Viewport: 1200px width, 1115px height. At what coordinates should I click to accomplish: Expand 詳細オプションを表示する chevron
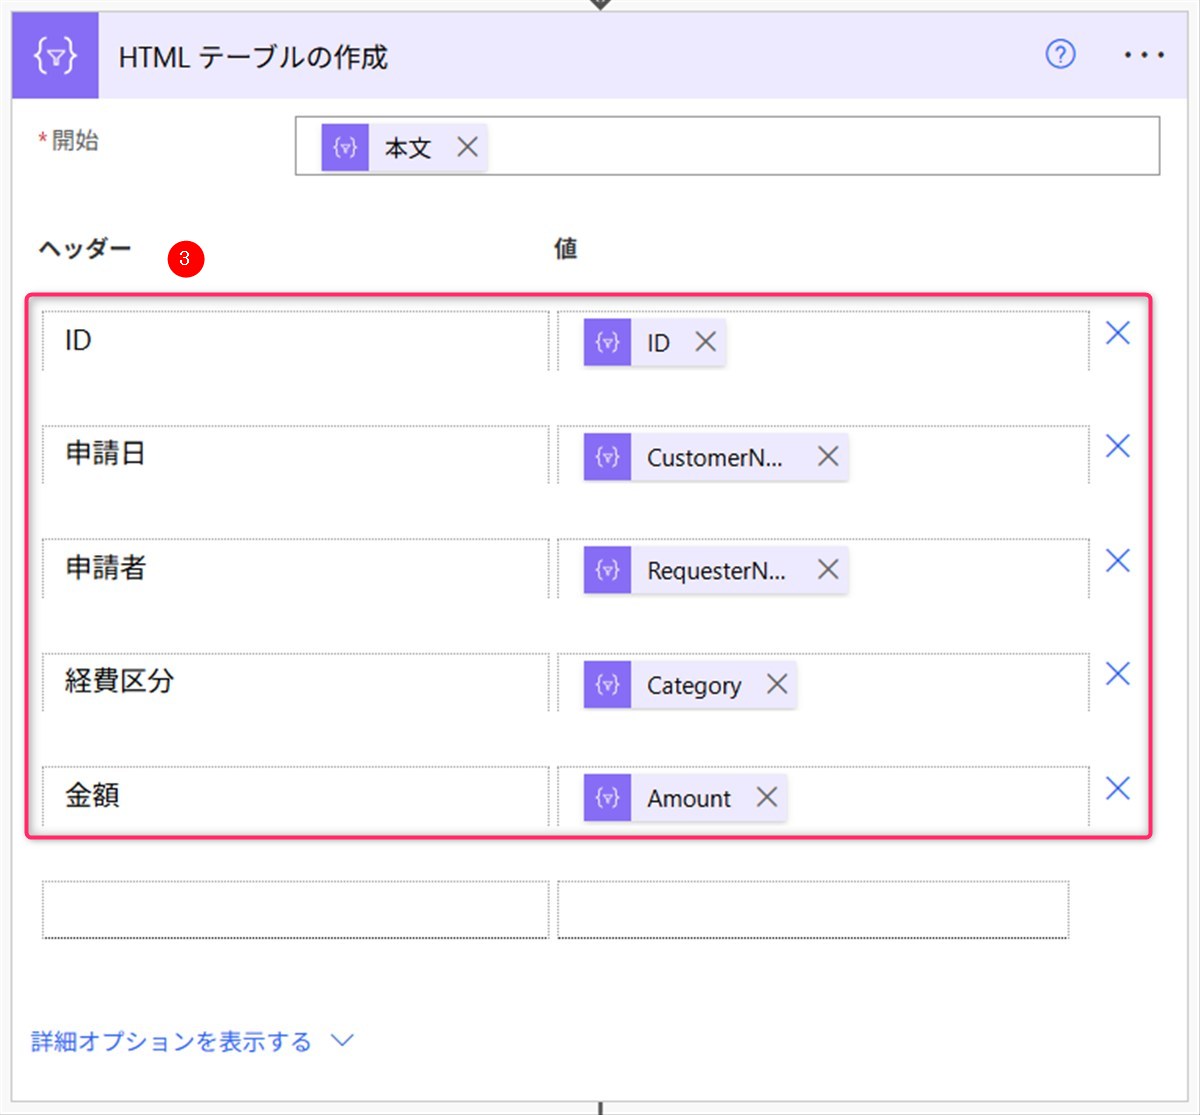[x=342, y=1041]
